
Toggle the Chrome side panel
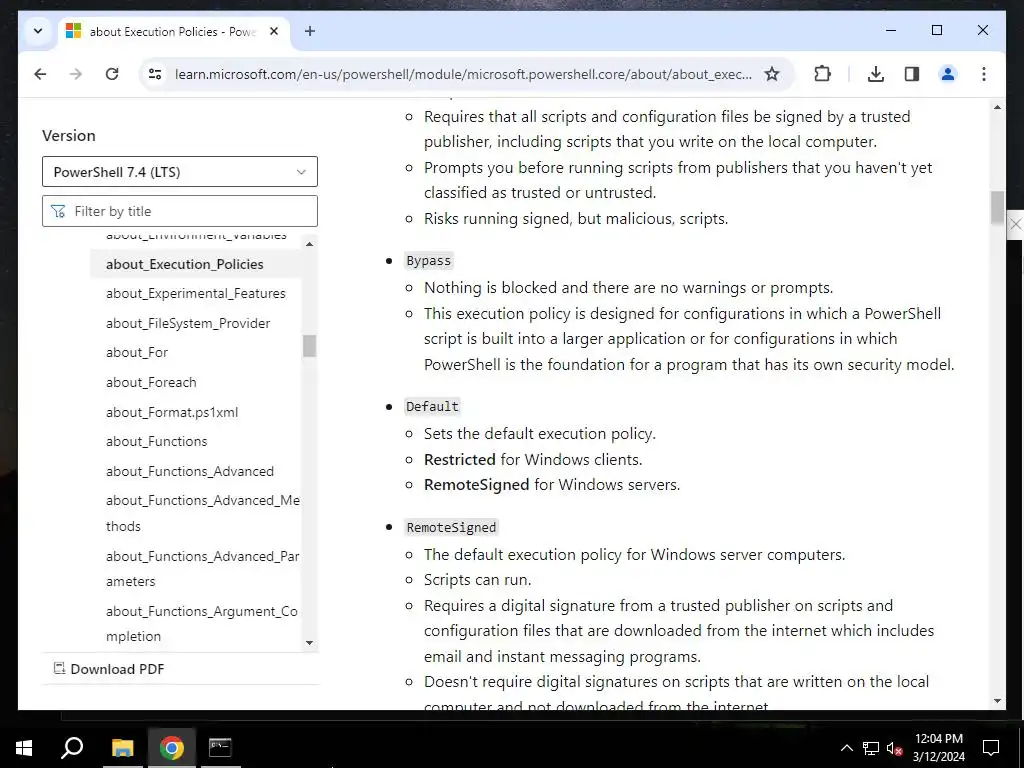coord(912,74)
